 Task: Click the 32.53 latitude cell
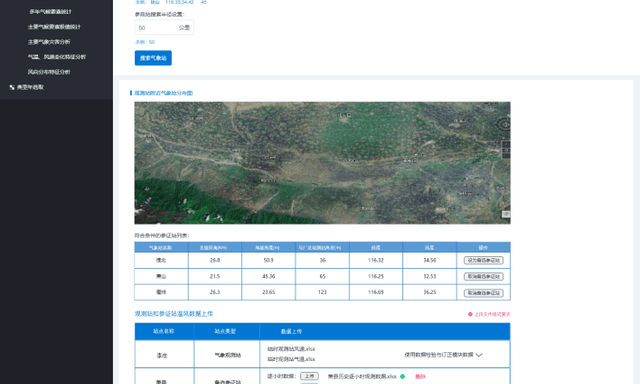coord(429,276)
